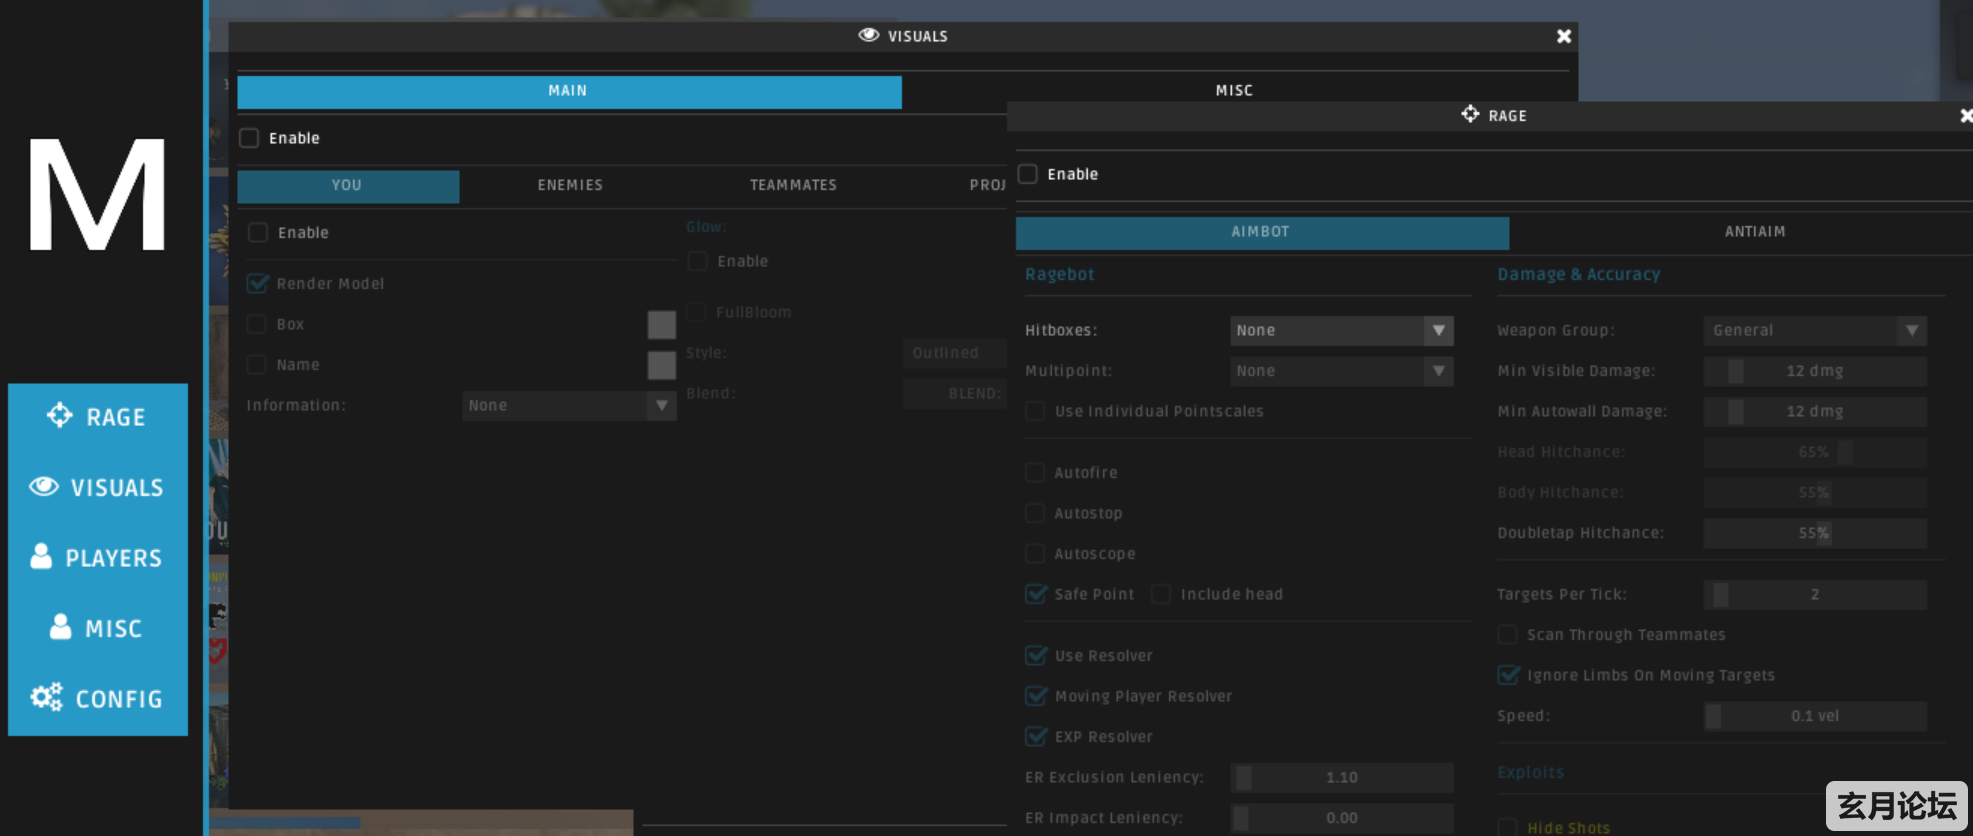The height and width of the screenshot is (836, 1973).
Task: Uncheck Use Resolver
Action: click(x=1035, y=655)
